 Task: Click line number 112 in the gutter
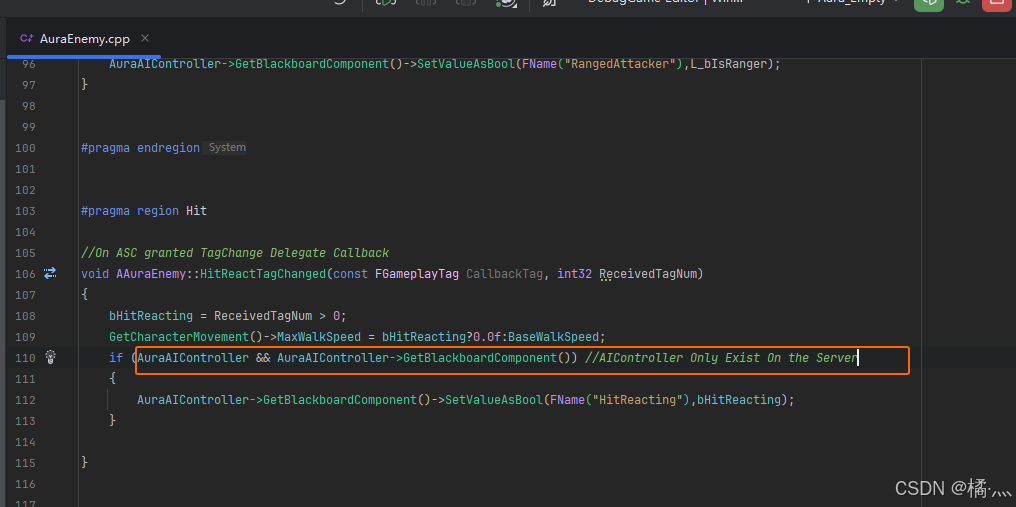coord(25,400)
